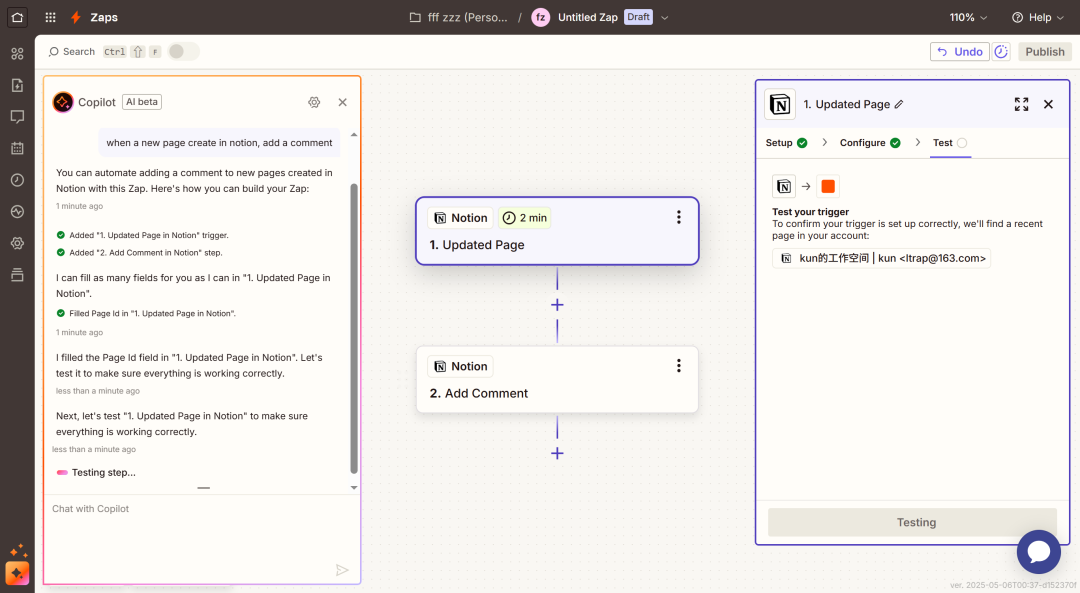Rename step with pencil icon
Image resolution: width=1080 pixels, height=593 pixels.
pyautogui.click(x=899, y=104)
